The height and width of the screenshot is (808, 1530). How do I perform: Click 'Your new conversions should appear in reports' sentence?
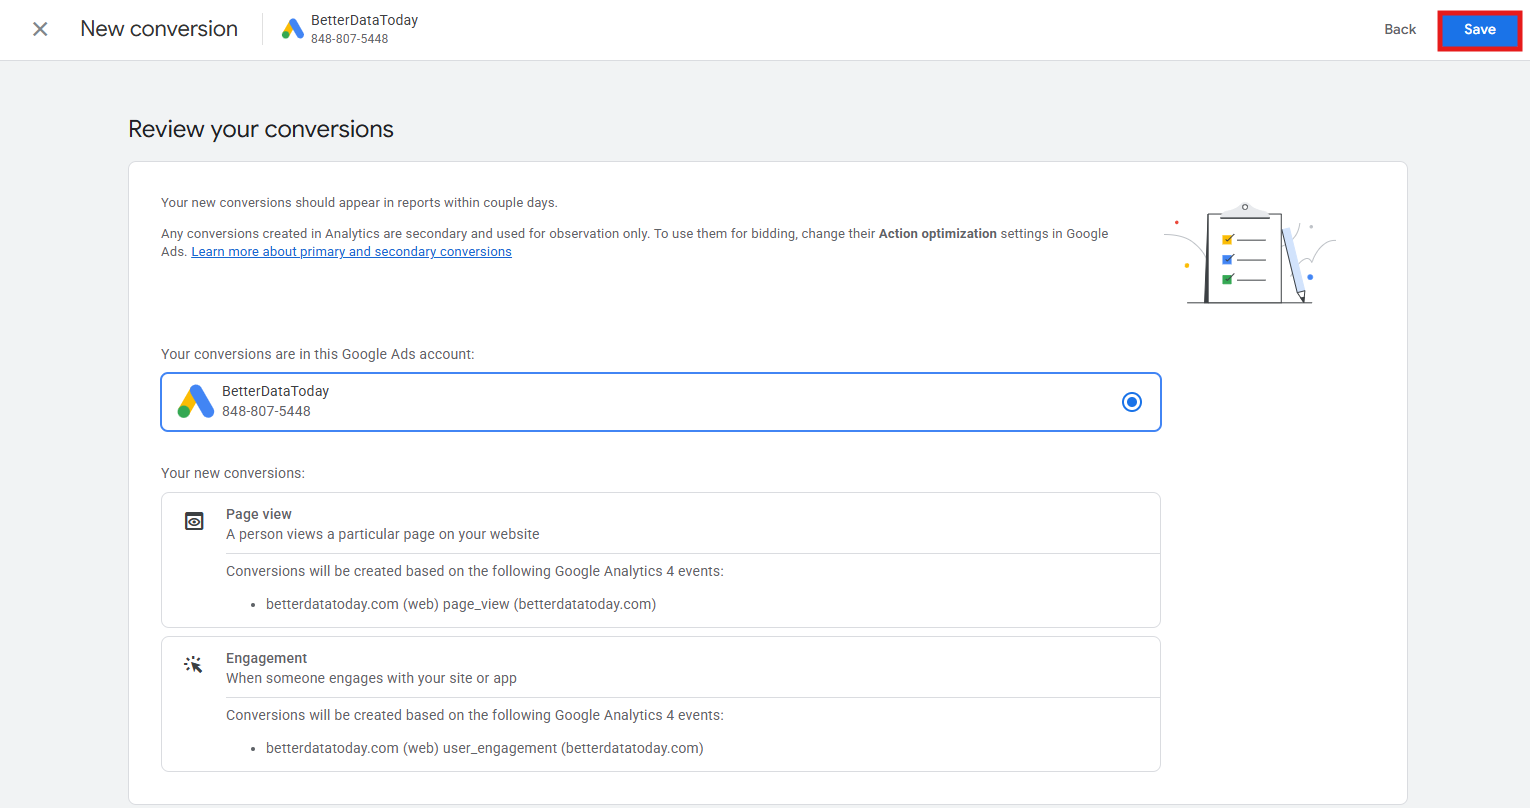359,203
